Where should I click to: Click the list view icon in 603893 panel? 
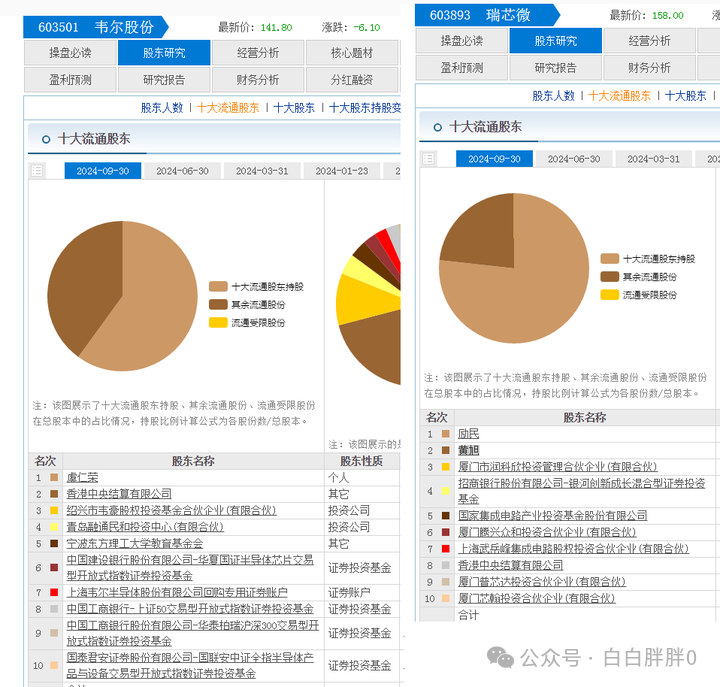(428, 159)
